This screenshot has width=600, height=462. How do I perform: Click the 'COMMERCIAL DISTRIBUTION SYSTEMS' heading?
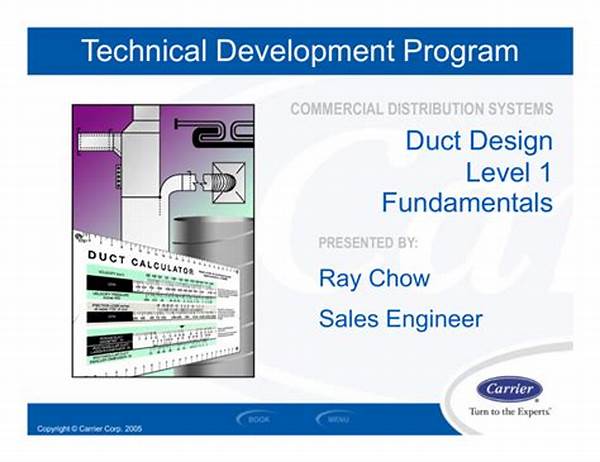tap(421, 109)
